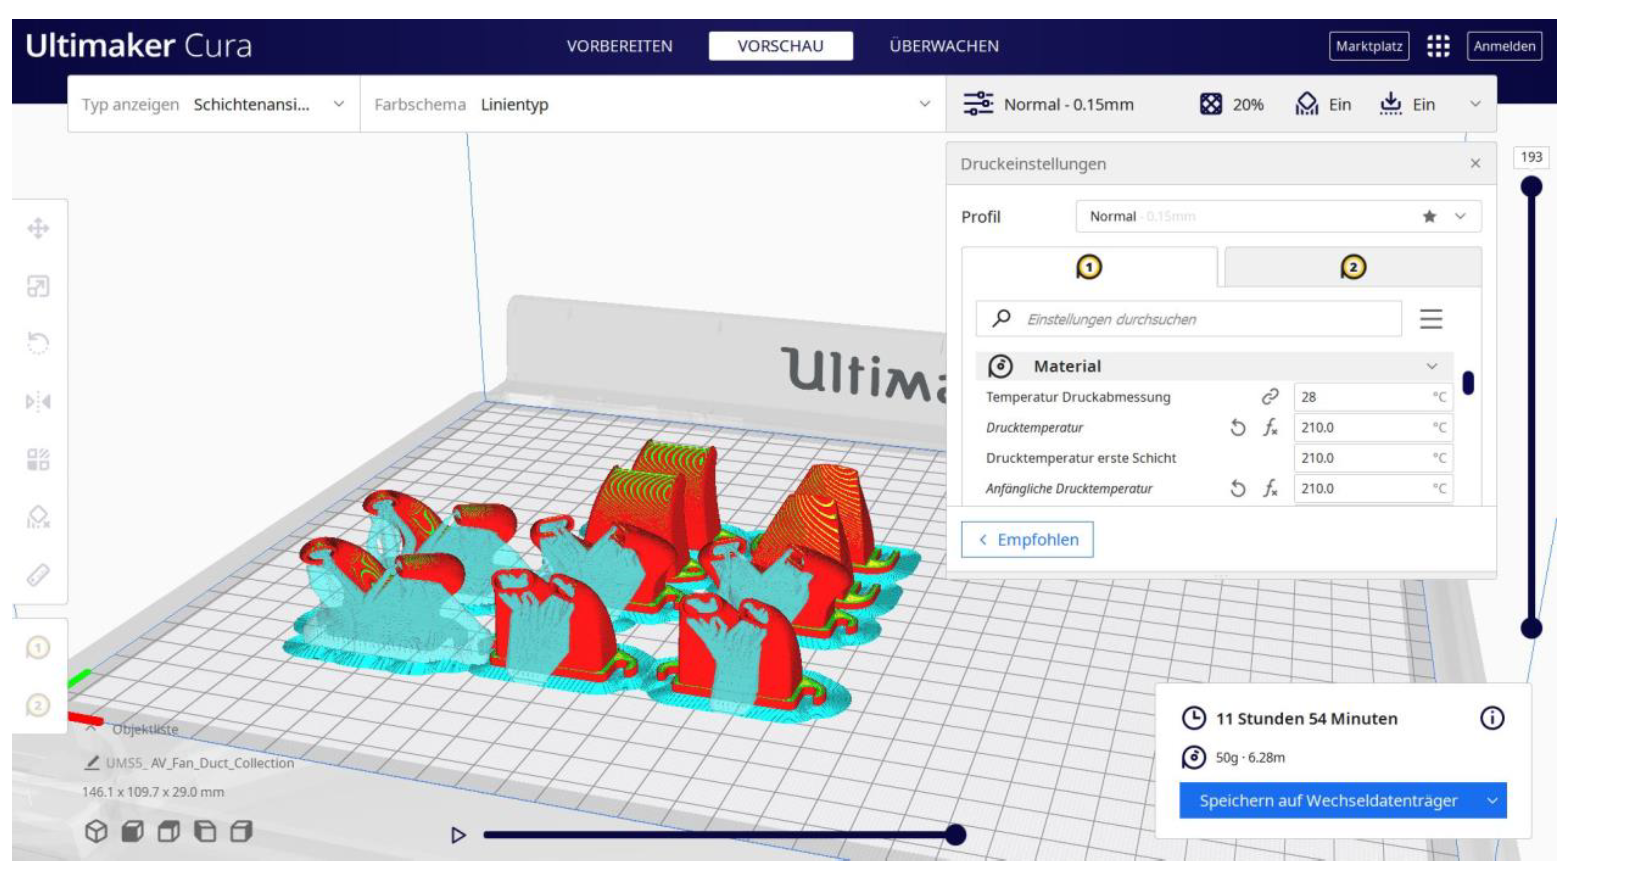Image resolution: width=1642 pixels, height=890 pixels.
Task: Click the top handle of layer slider
Action: tap(1531, 187)
